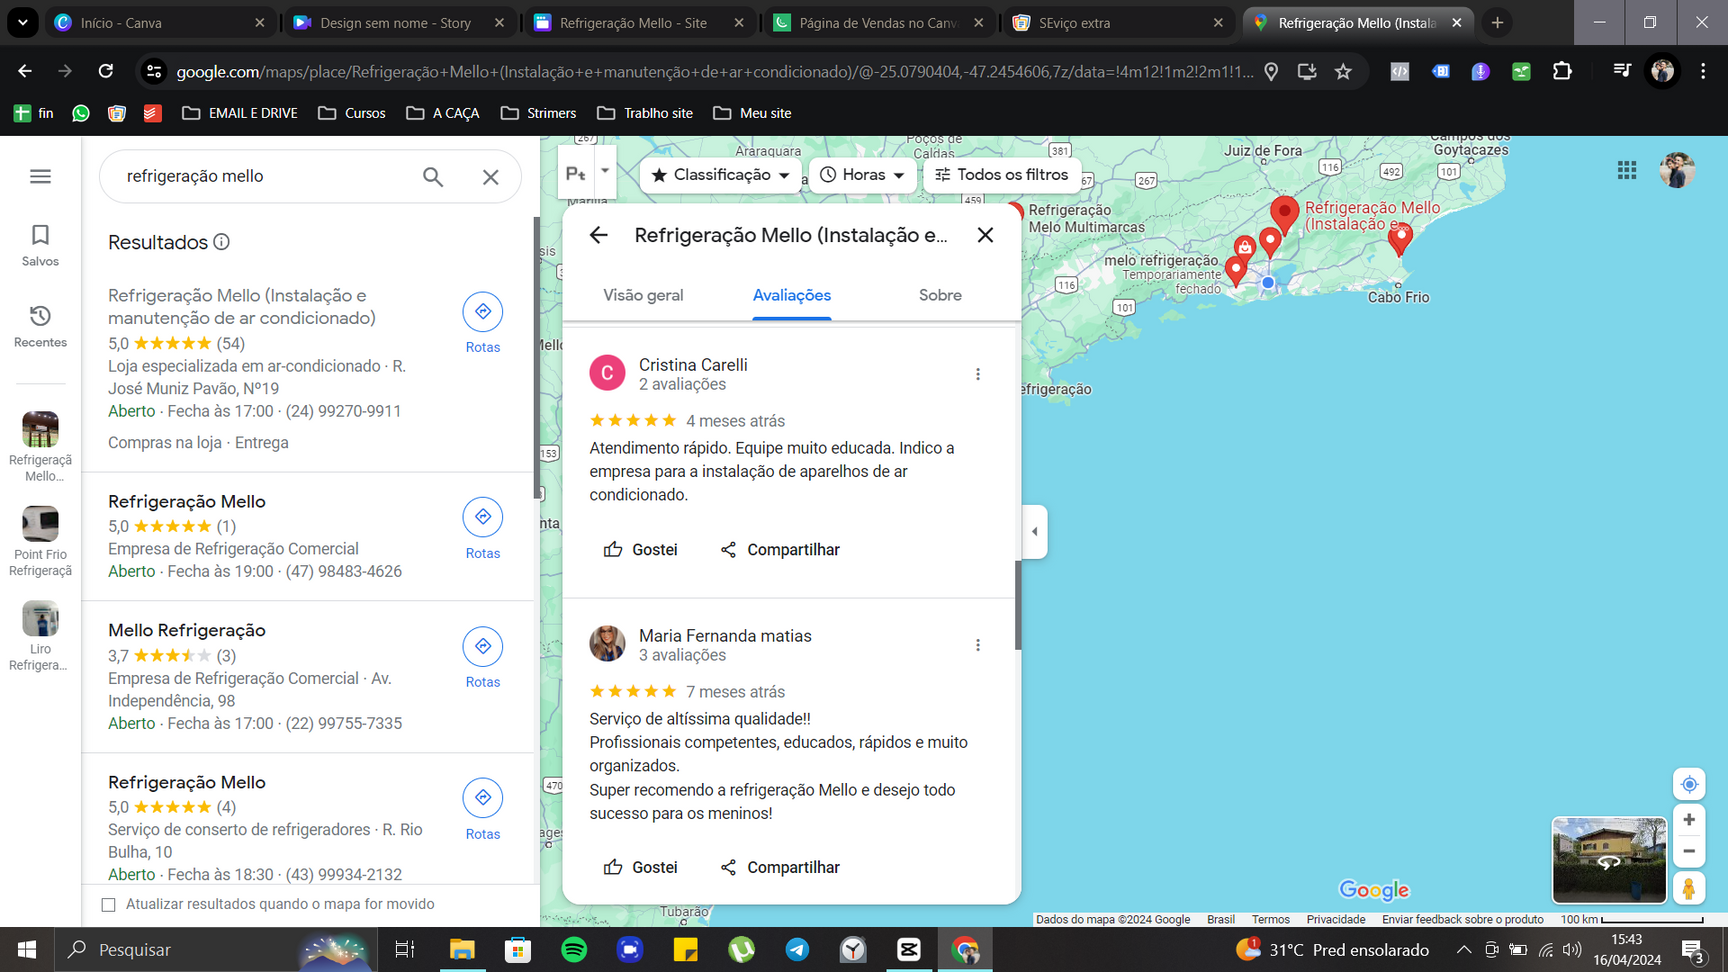Image resolution: width=1728 pixels, height=972 pixels.
Task: Open recent Point Frio Refrigeração thumbnail
Action: pos(40,541)
